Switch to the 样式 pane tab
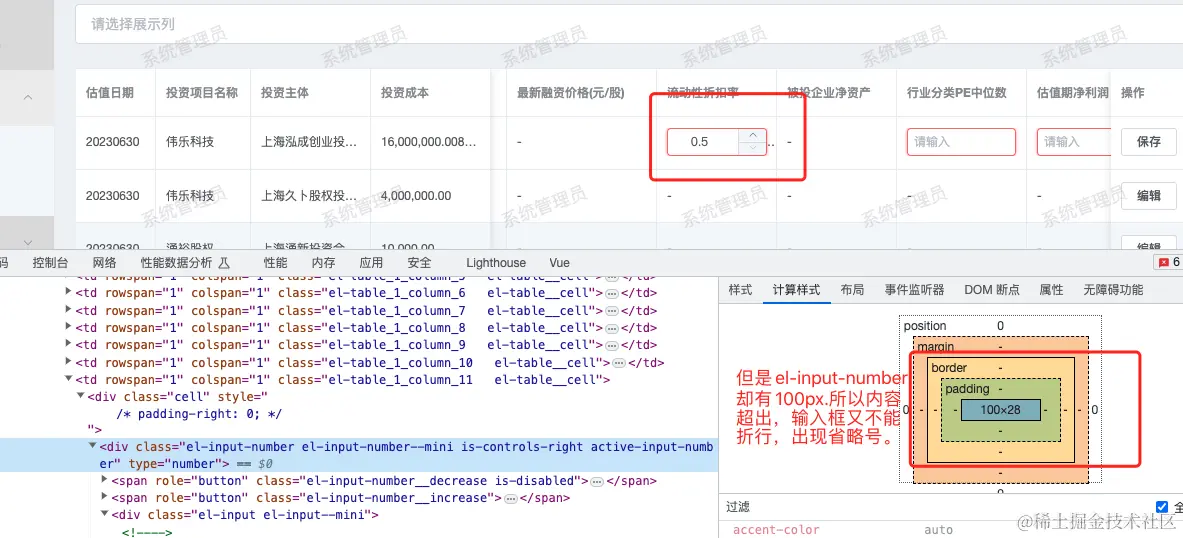The image size is (1183, 538). (x=740, y=290)
